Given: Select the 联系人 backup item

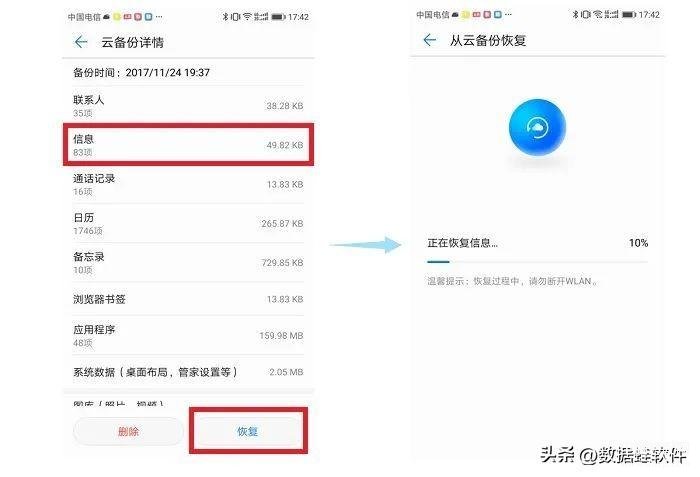Looking at the screenshot, I should point(188,105).
